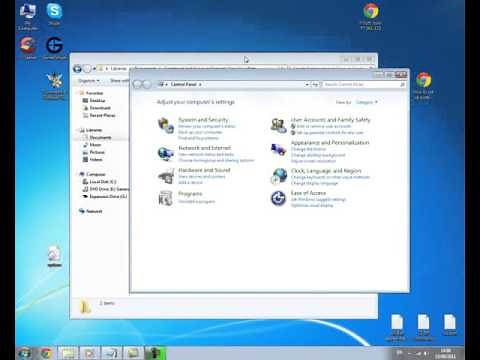Select Network in Explorer sidebar
480x360 pixels.
[x=91, y=211]
